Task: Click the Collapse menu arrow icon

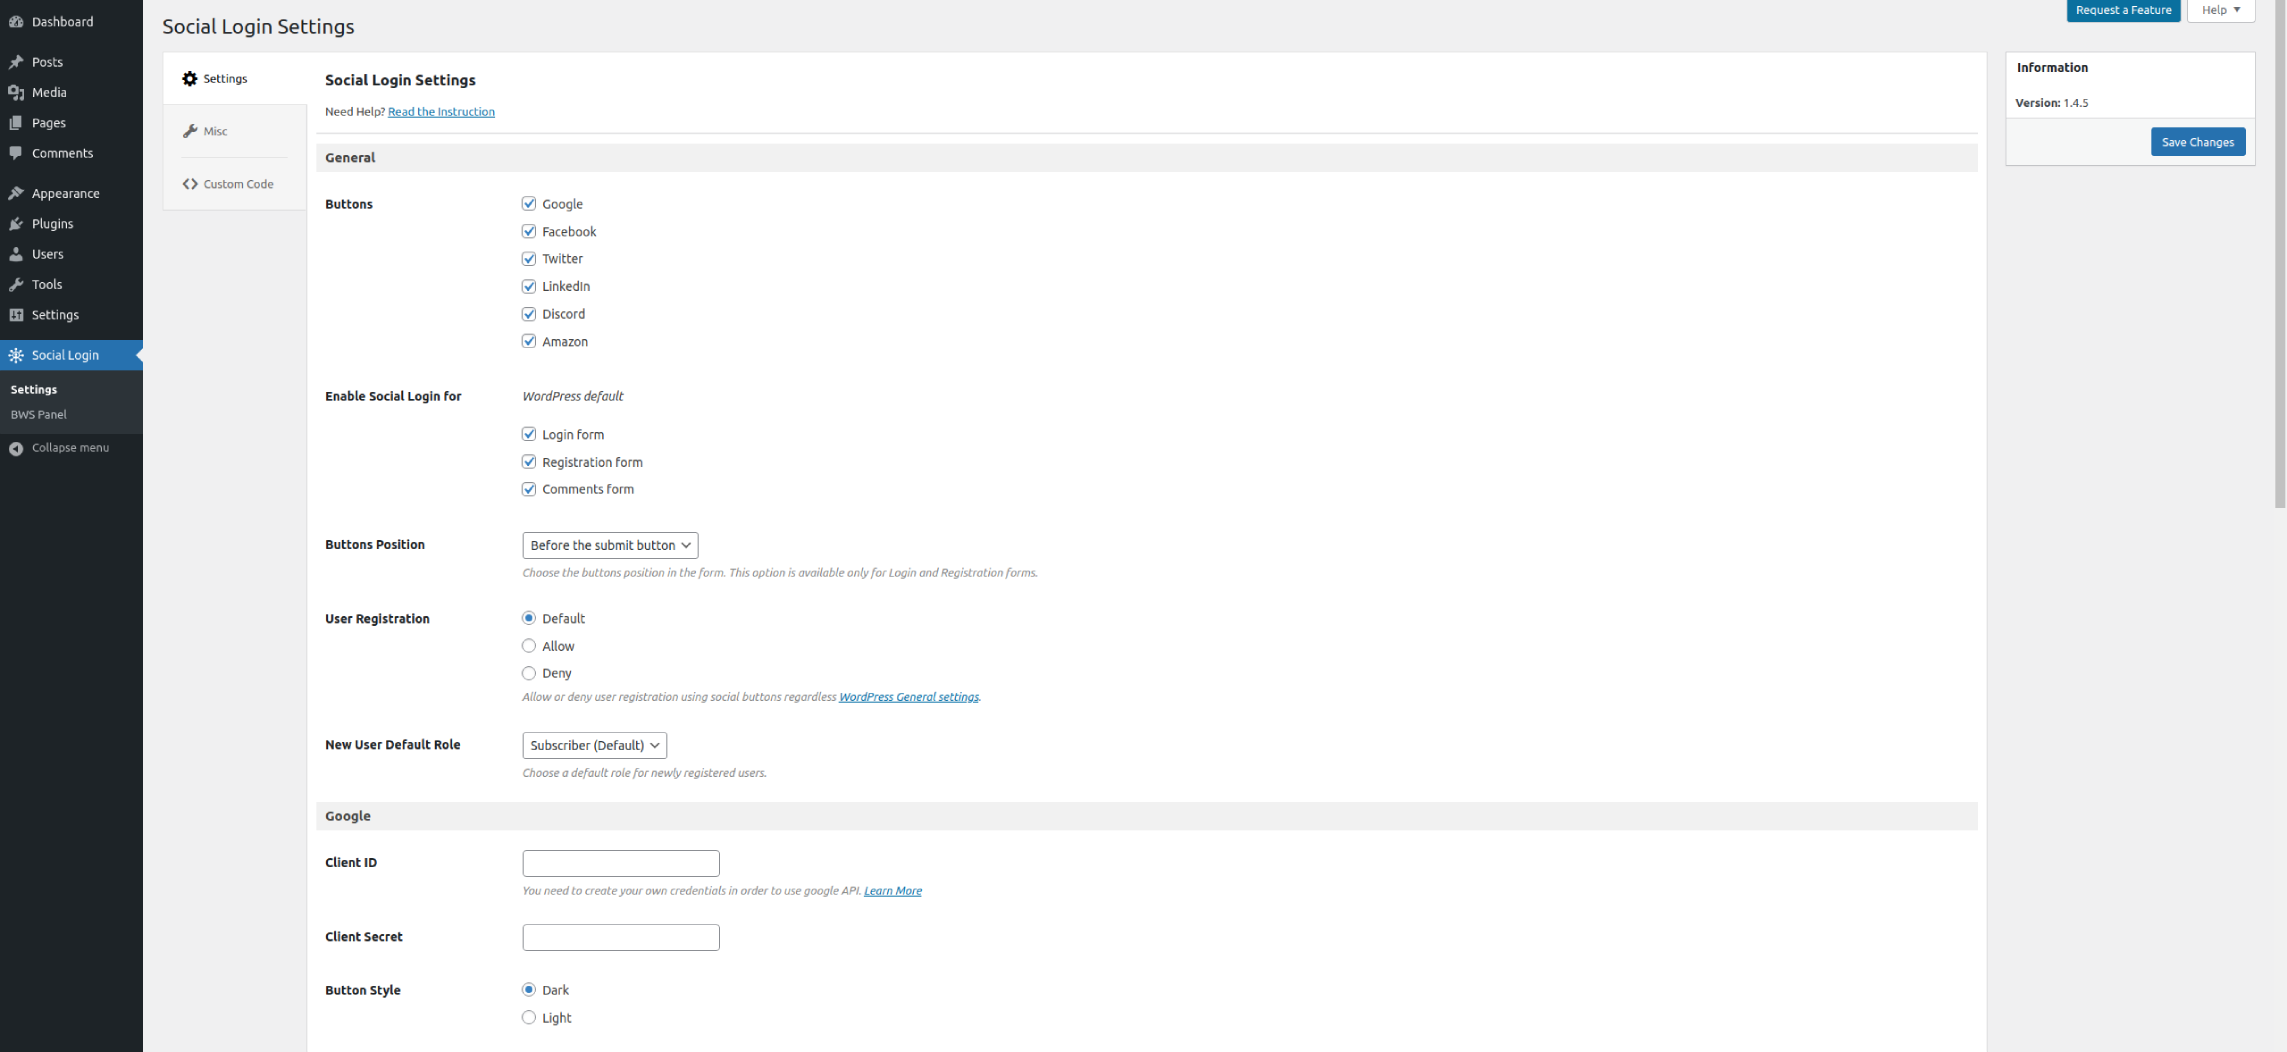Action: [16, 448]
